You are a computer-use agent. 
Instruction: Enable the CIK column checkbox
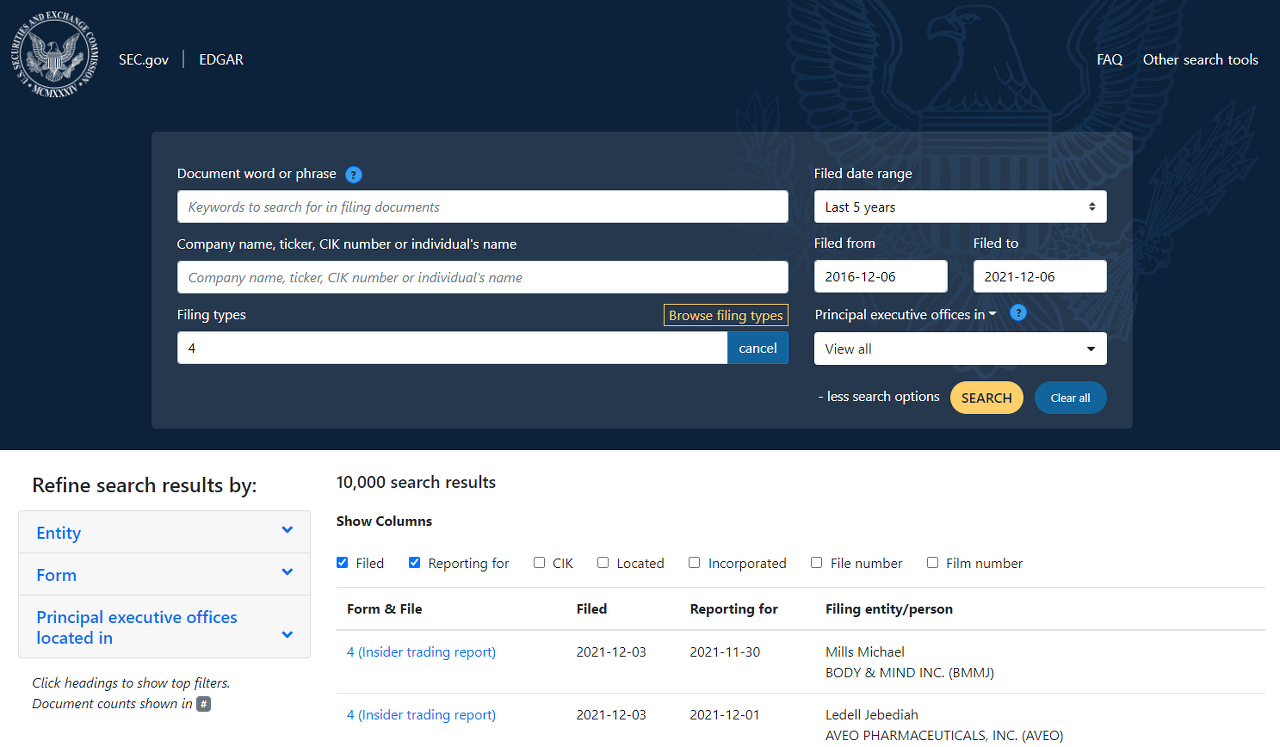click(540, 563)
